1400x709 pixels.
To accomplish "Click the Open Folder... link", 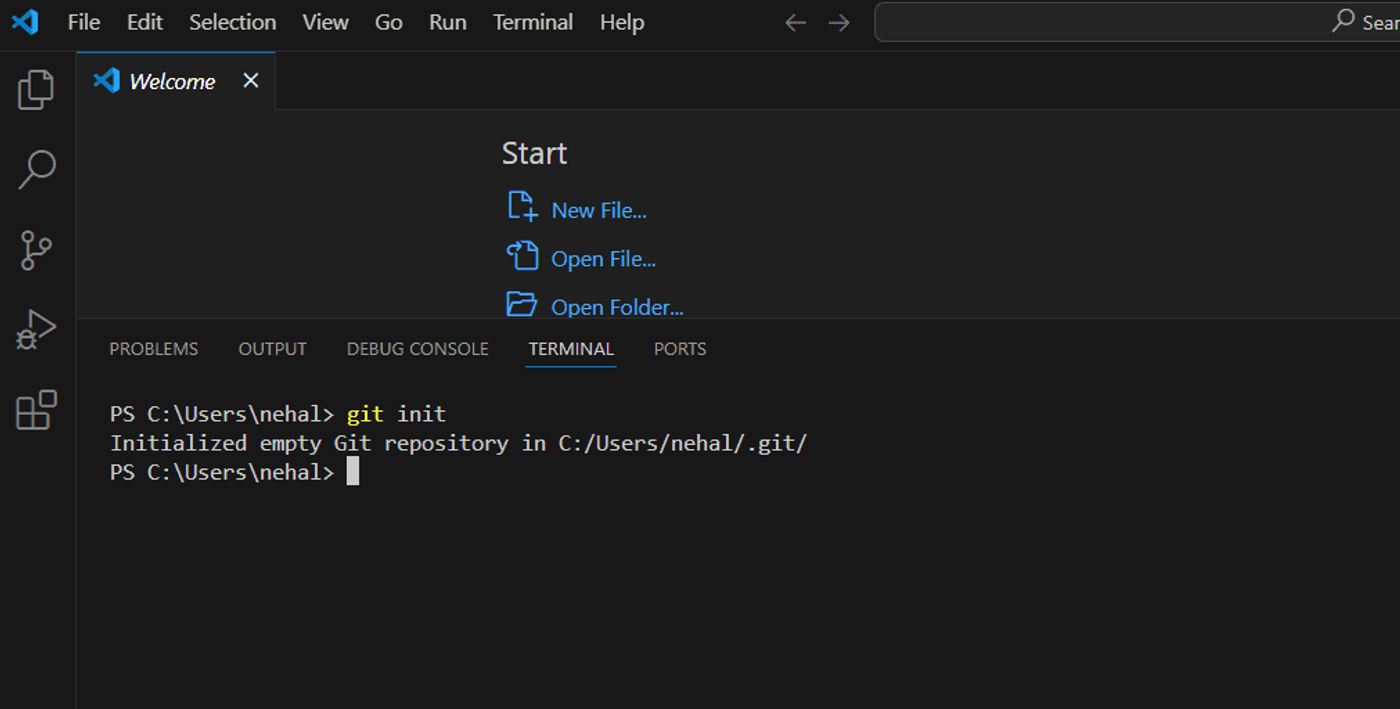I will coord(617,307).
